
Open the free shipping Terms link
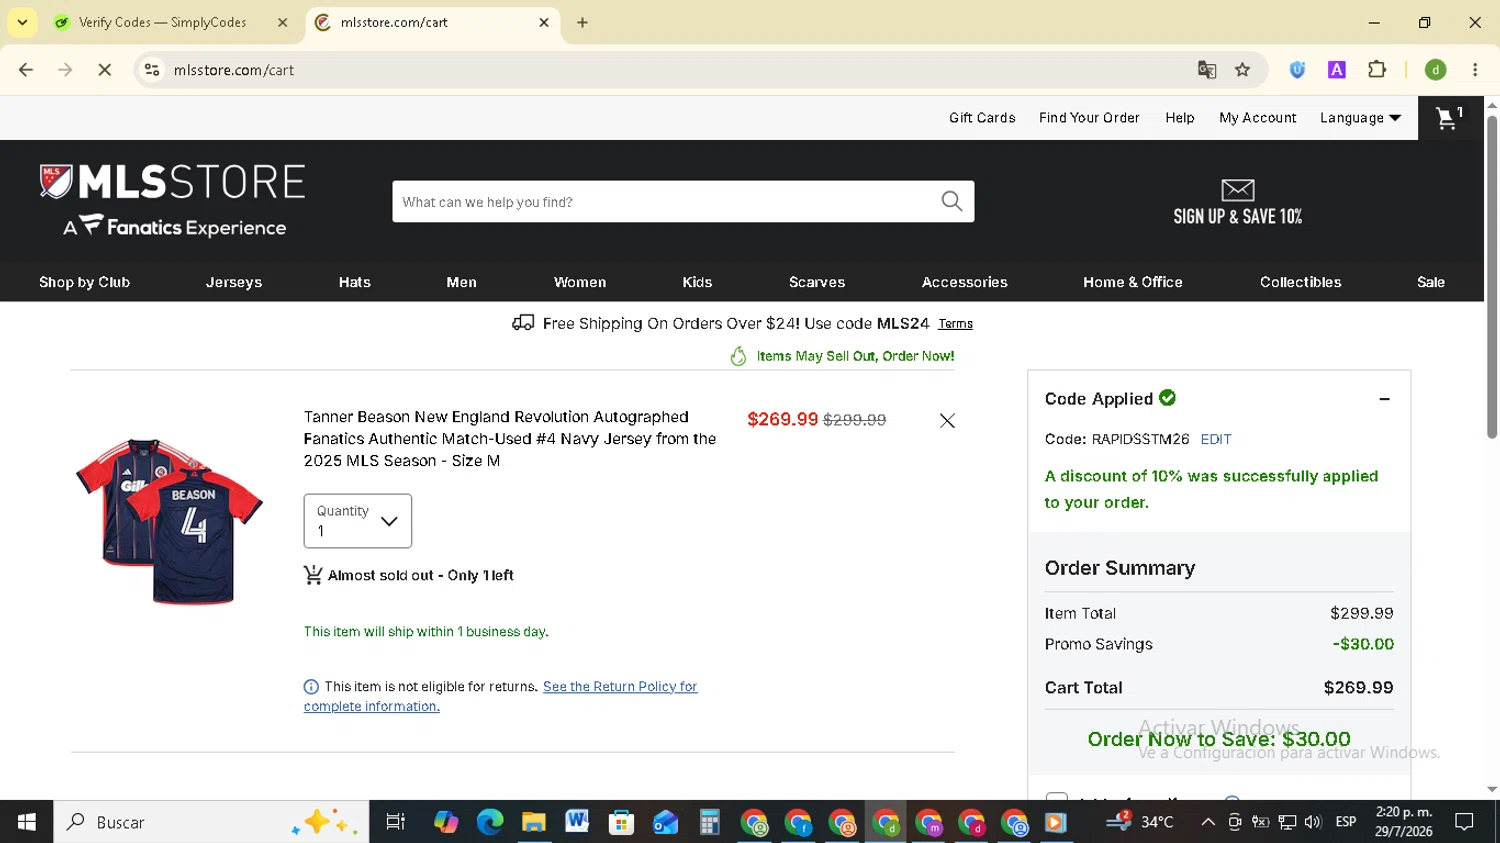point(956,324)
